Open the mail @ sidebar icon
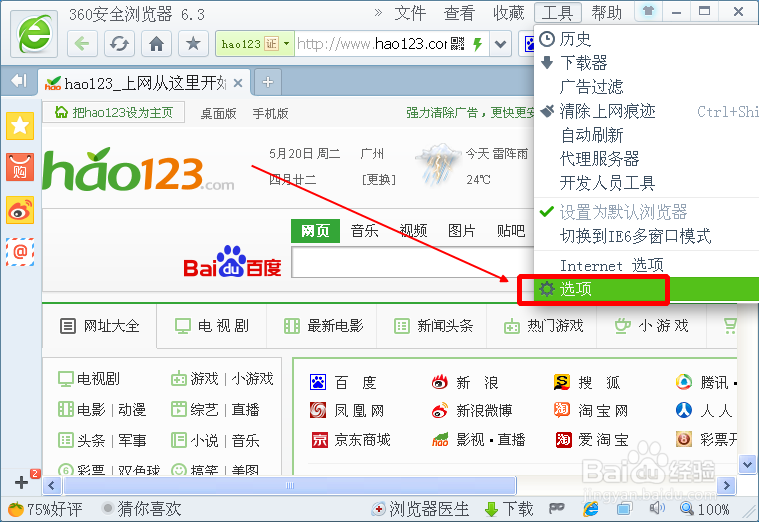The image size is (759, 522). click(x=20, y=252)
